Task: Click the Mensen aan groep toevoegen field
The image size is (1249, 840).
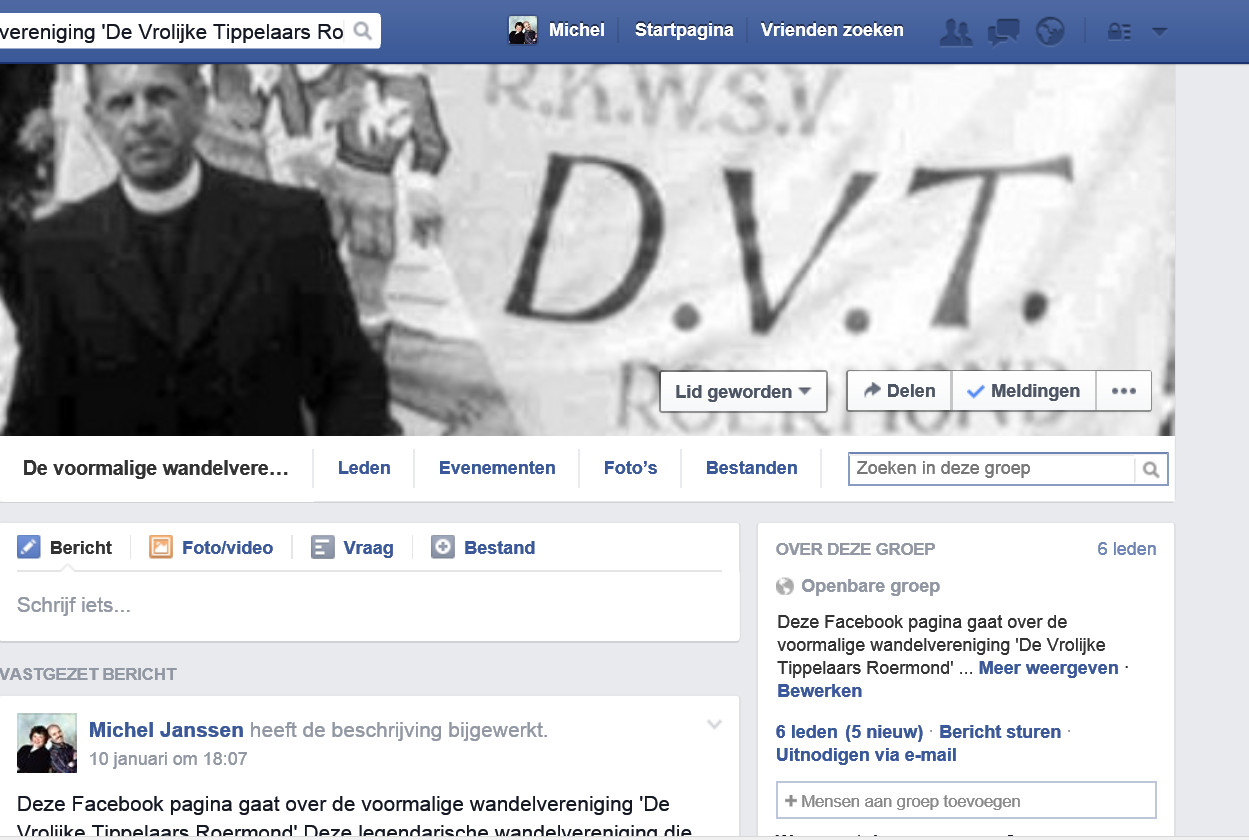Action: [967, 801]
